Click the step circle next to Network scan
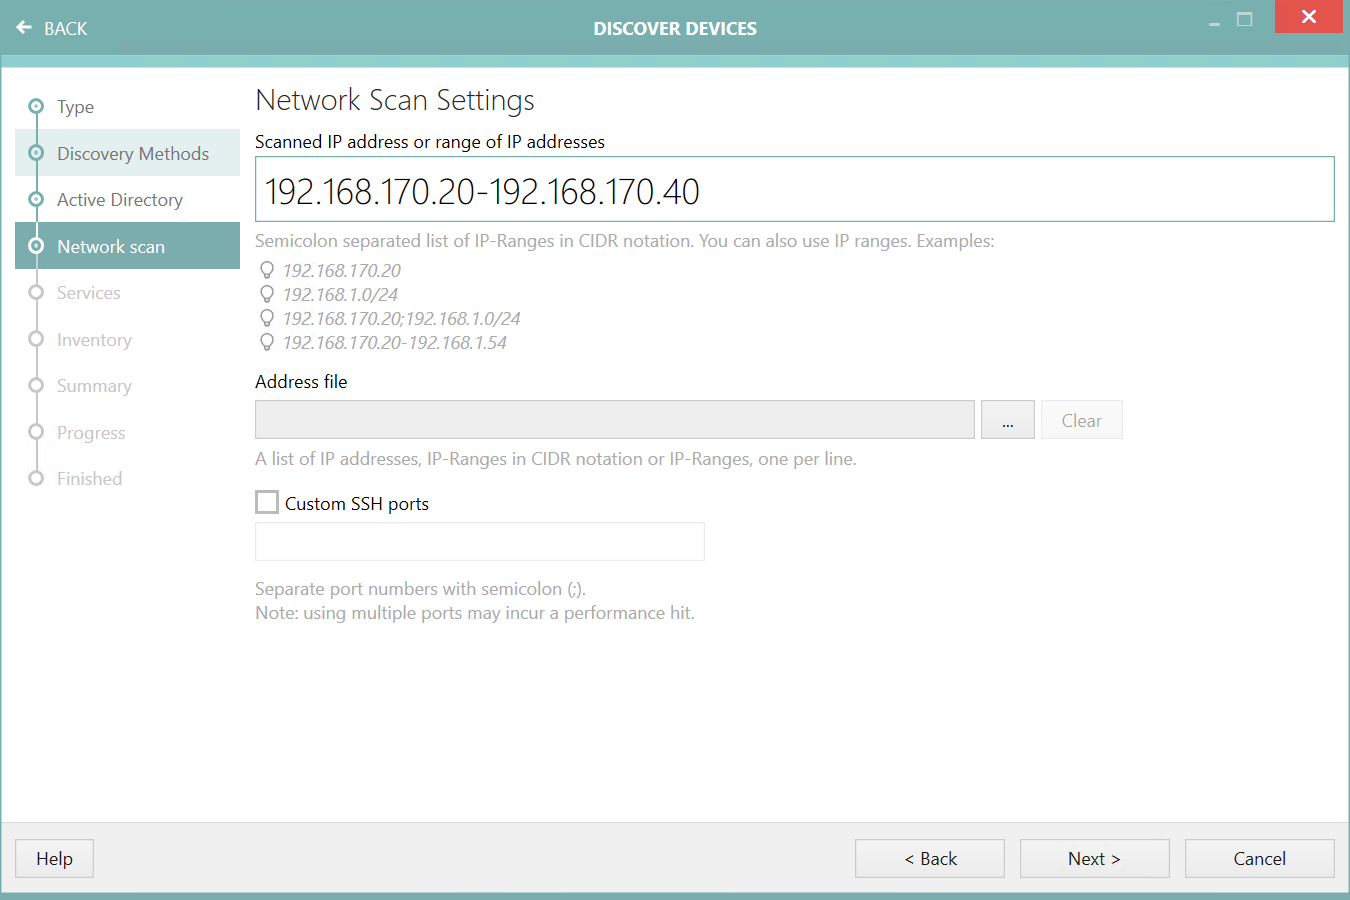This screenshot has height=900, width=1350. pos(36,246)
